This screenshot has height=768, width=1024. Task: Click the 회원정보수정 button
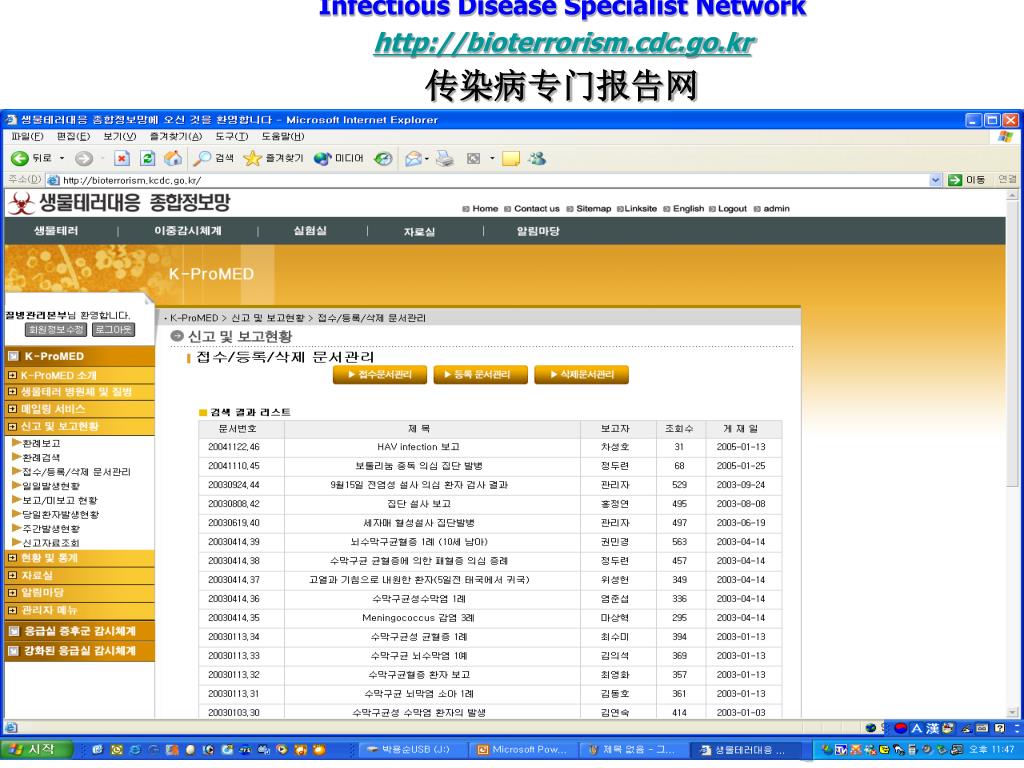(x=56, y=330)
